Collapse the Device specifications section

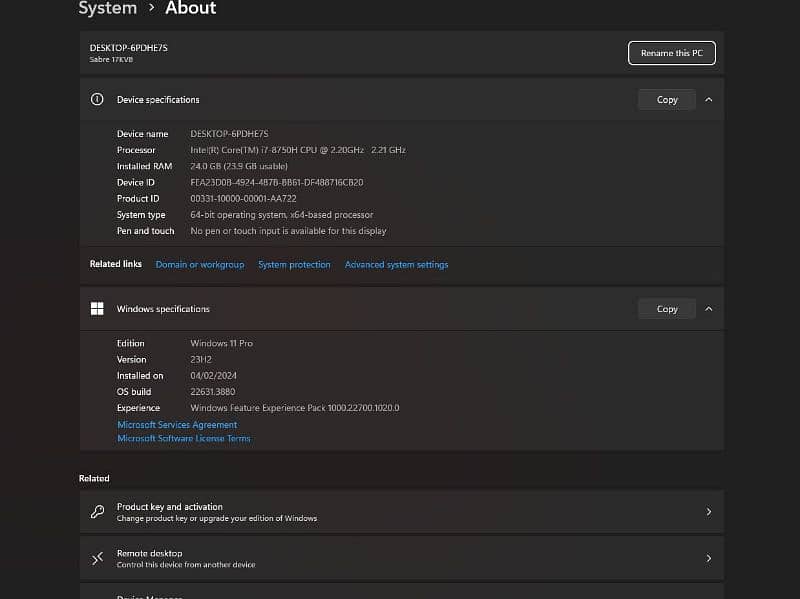[x=709, y=99]
